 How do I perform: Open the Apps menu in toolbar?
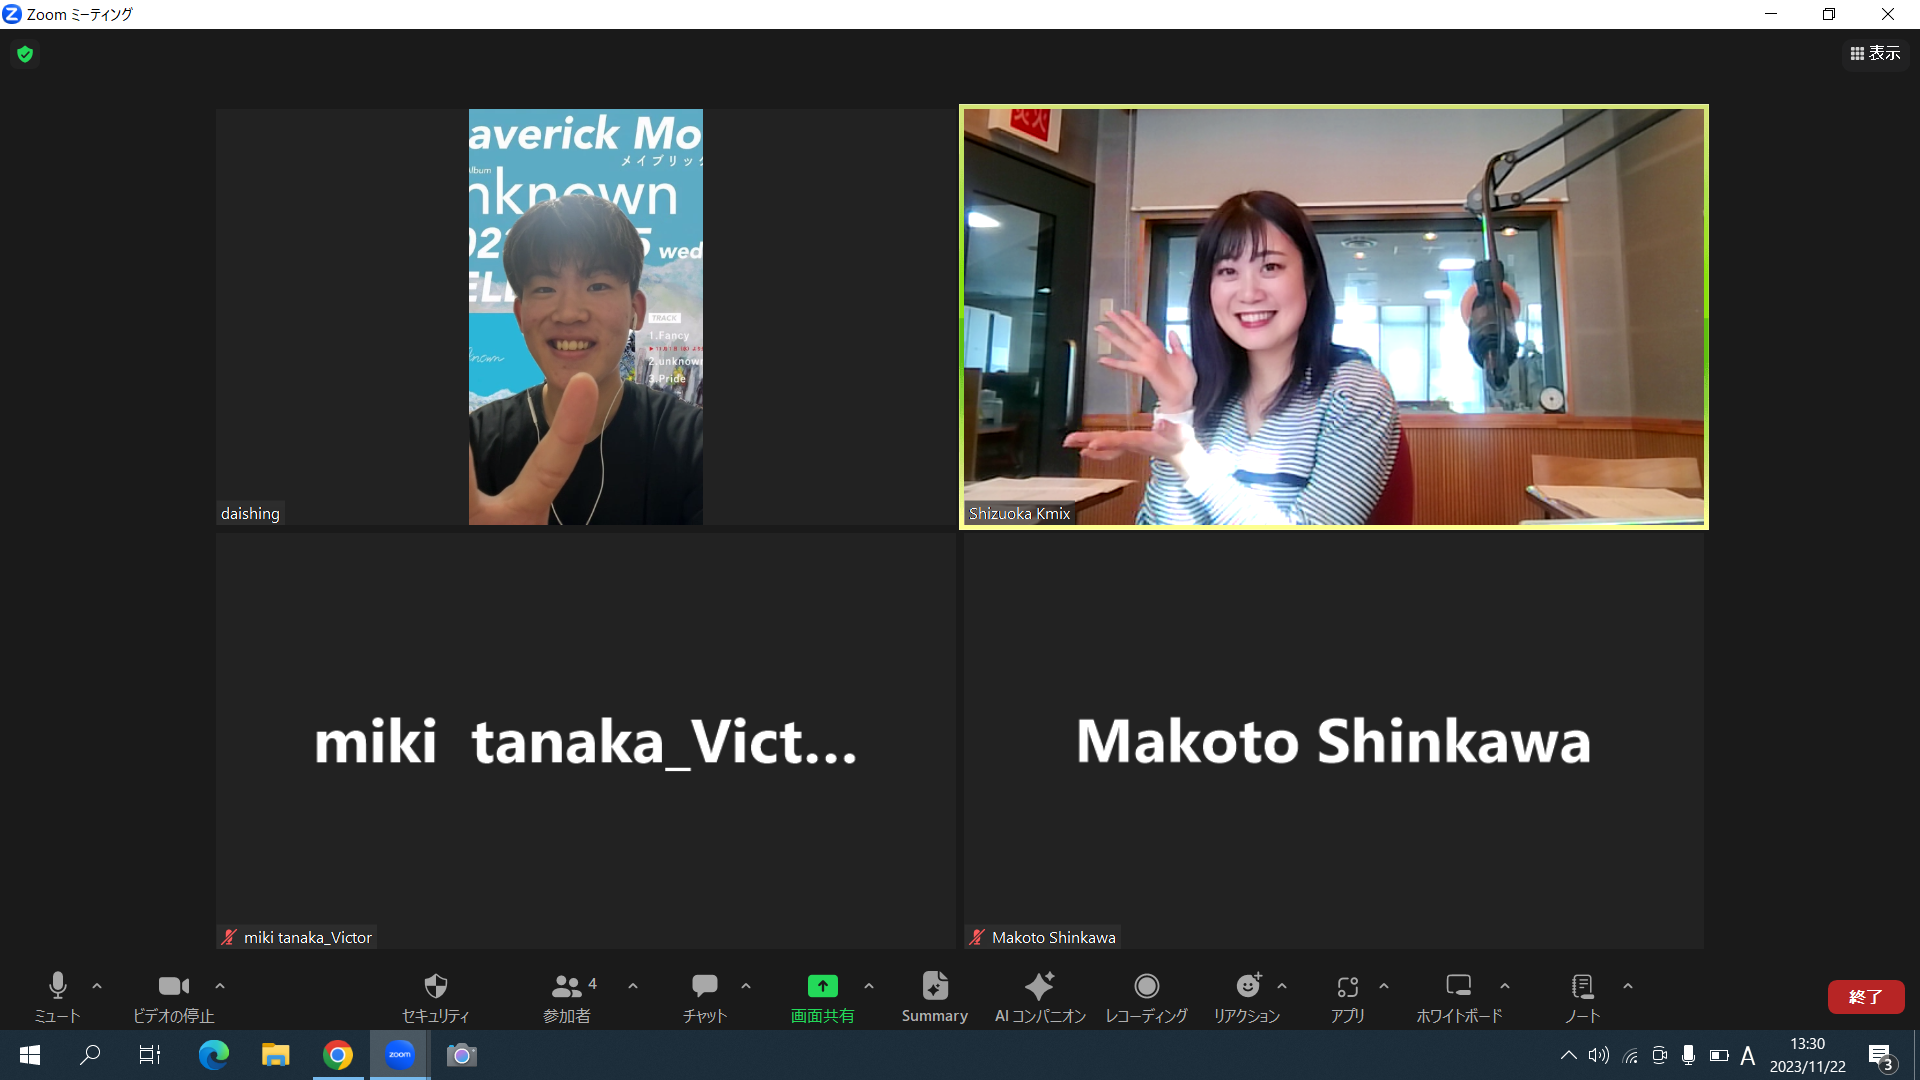click(1347, 987)
